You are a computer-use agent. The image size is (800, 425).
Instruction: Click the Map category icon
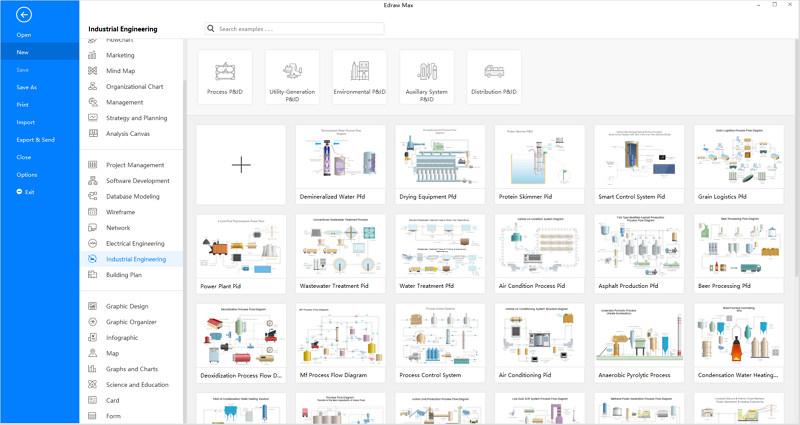pyautogui.click(x=92, y=353)
